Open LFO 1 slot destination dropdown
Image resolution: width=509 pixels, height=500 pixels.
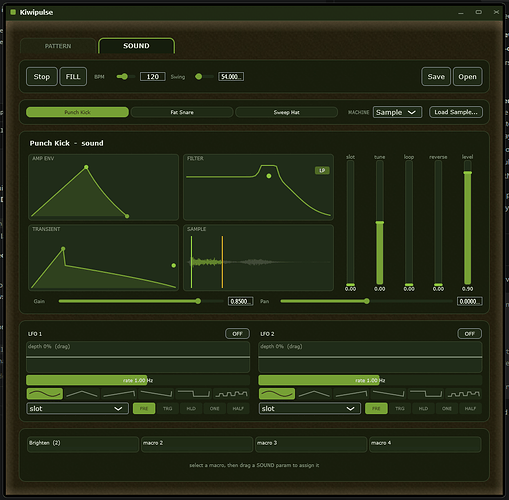[77, 409]
